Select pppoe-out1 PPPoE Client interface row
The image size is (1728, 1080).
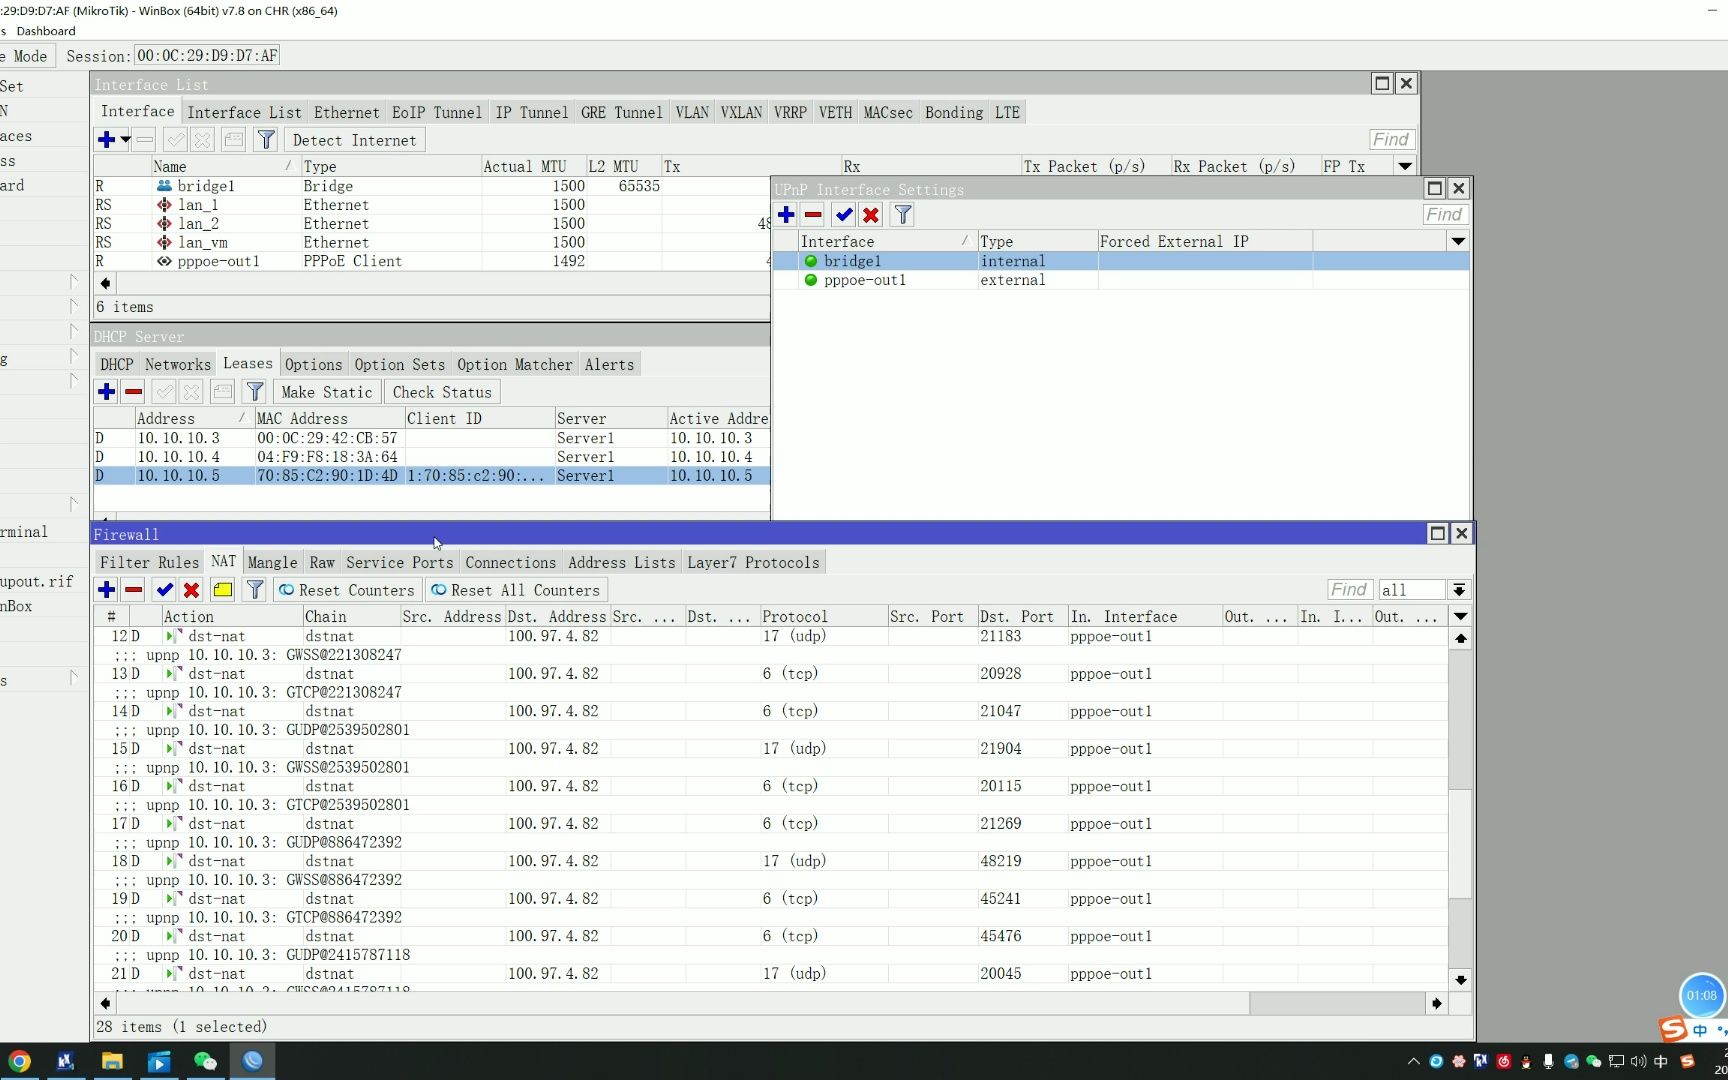[432, 261]
